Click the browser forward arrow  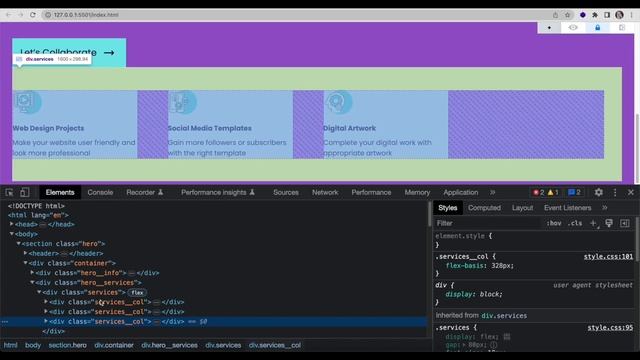click(x=21, y=15)
